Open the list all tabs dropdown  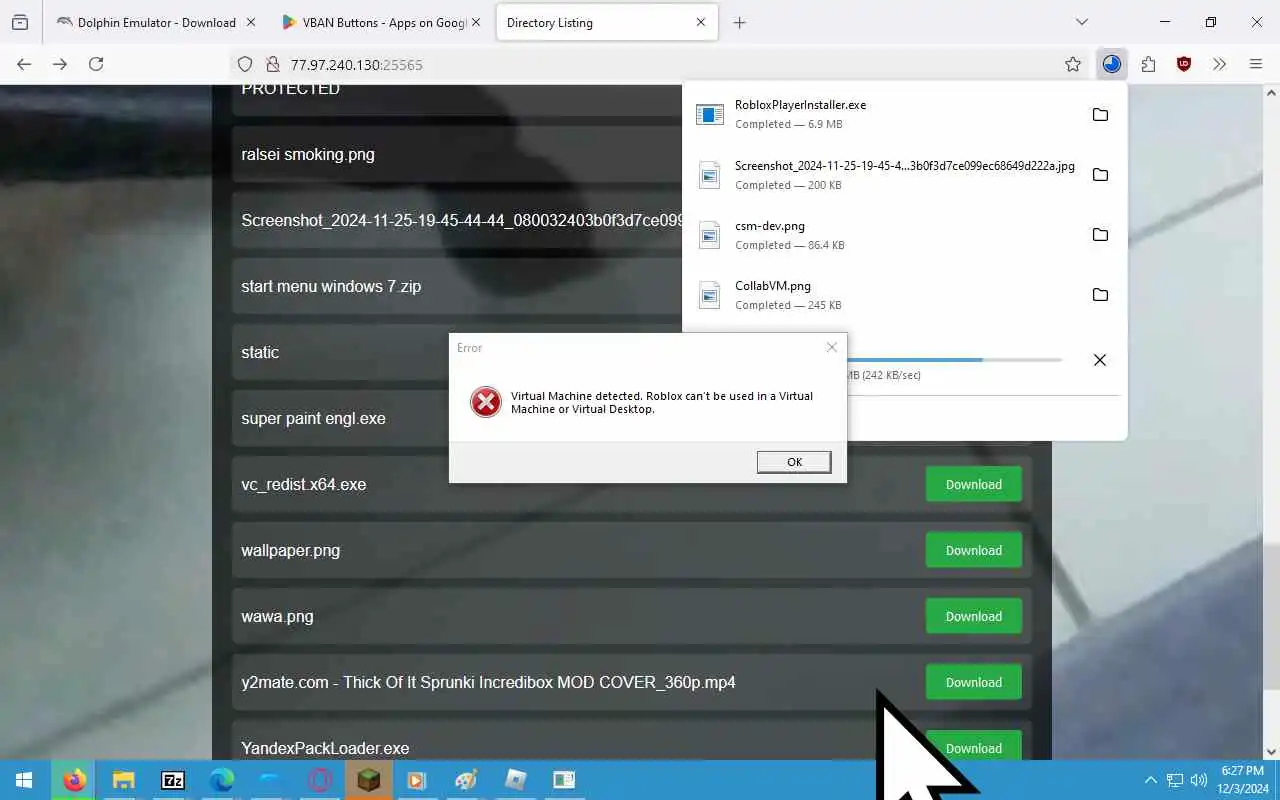(1081, 22)
